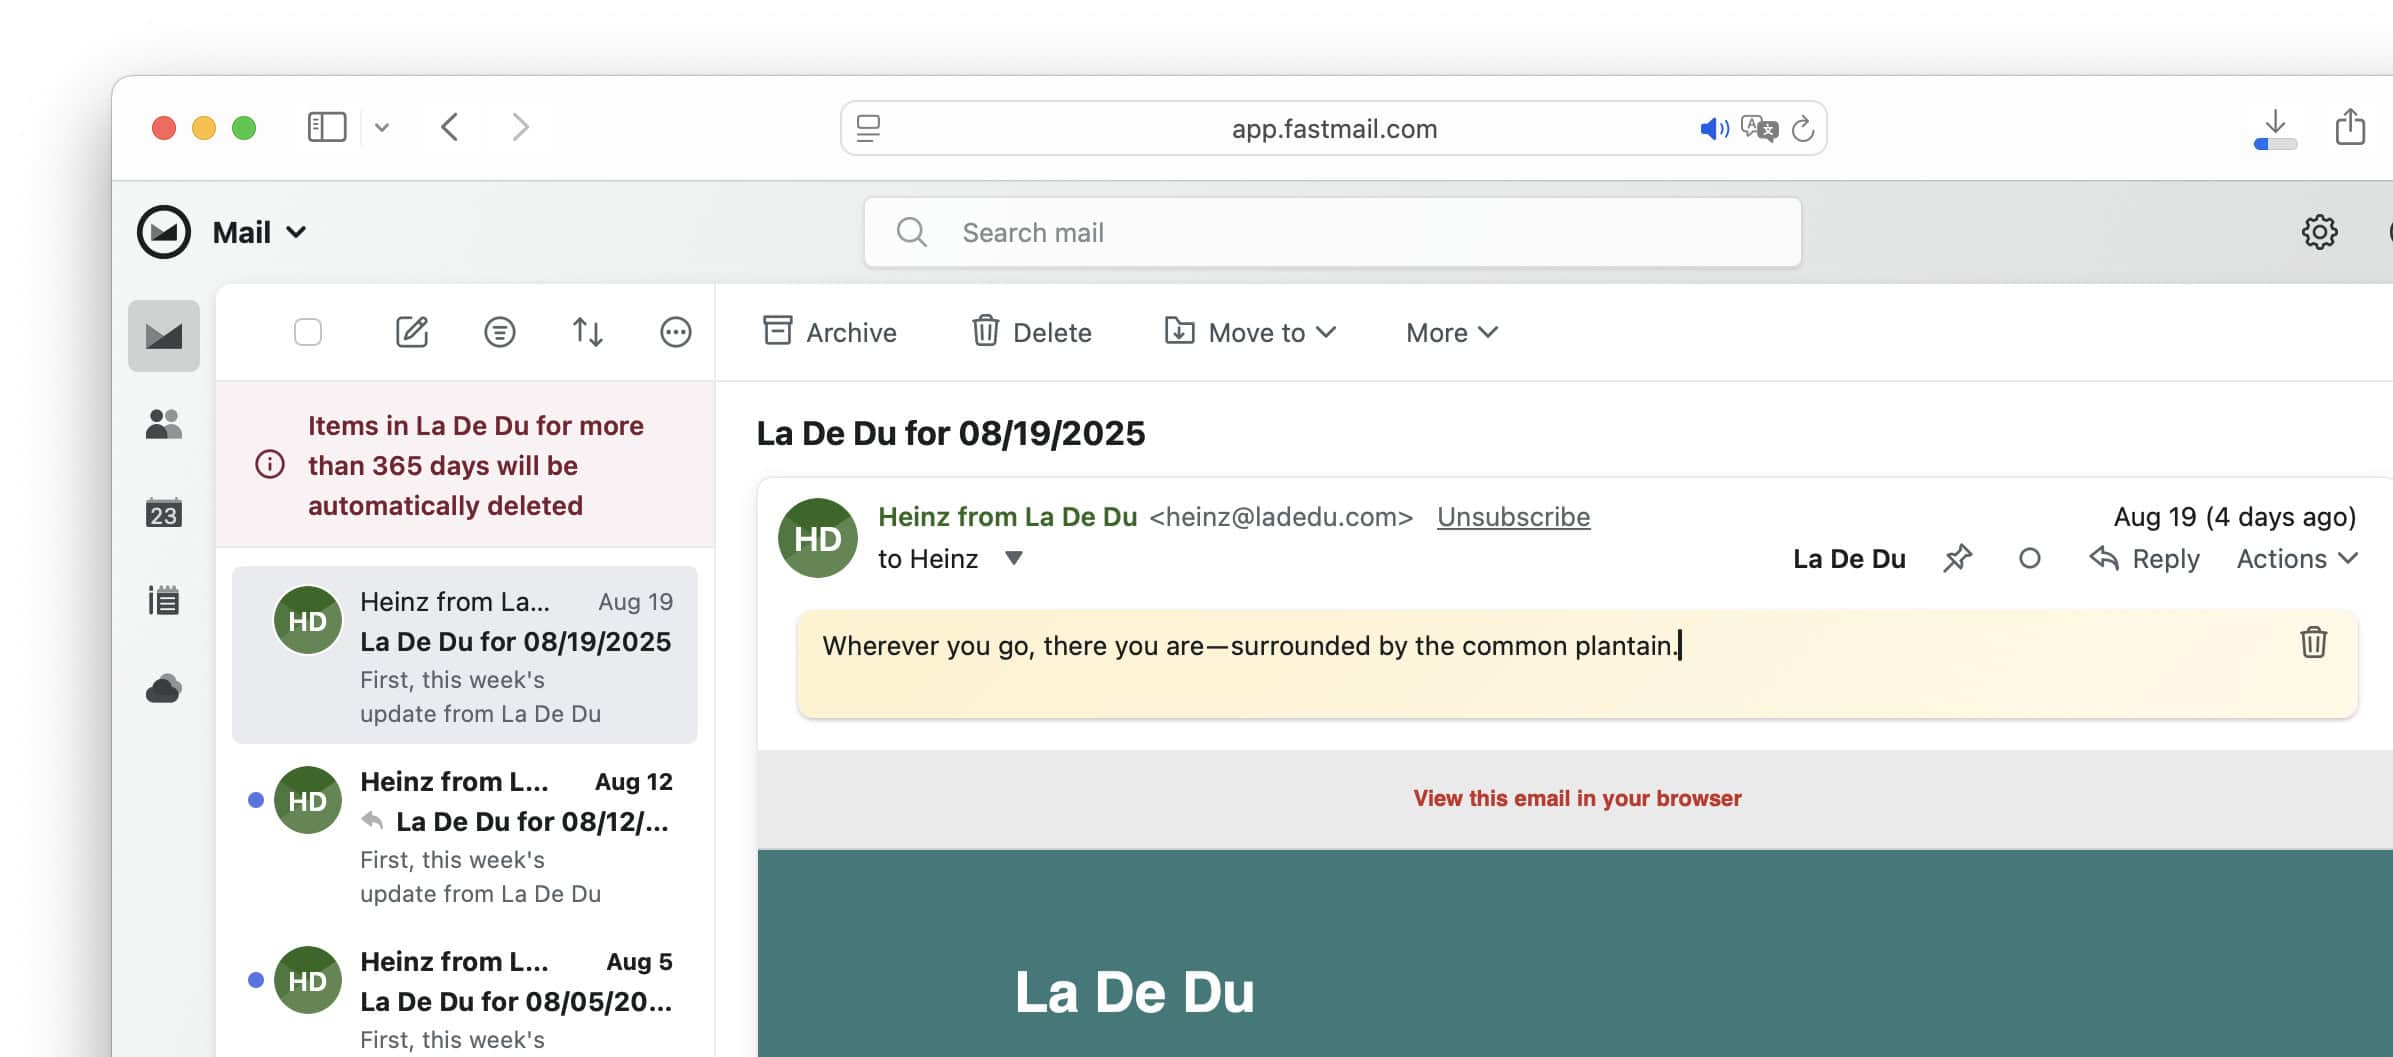The image size is (2393, 1057).
Task: Toggle the unread circle for this message
Action: click(x=2029, y=558)
